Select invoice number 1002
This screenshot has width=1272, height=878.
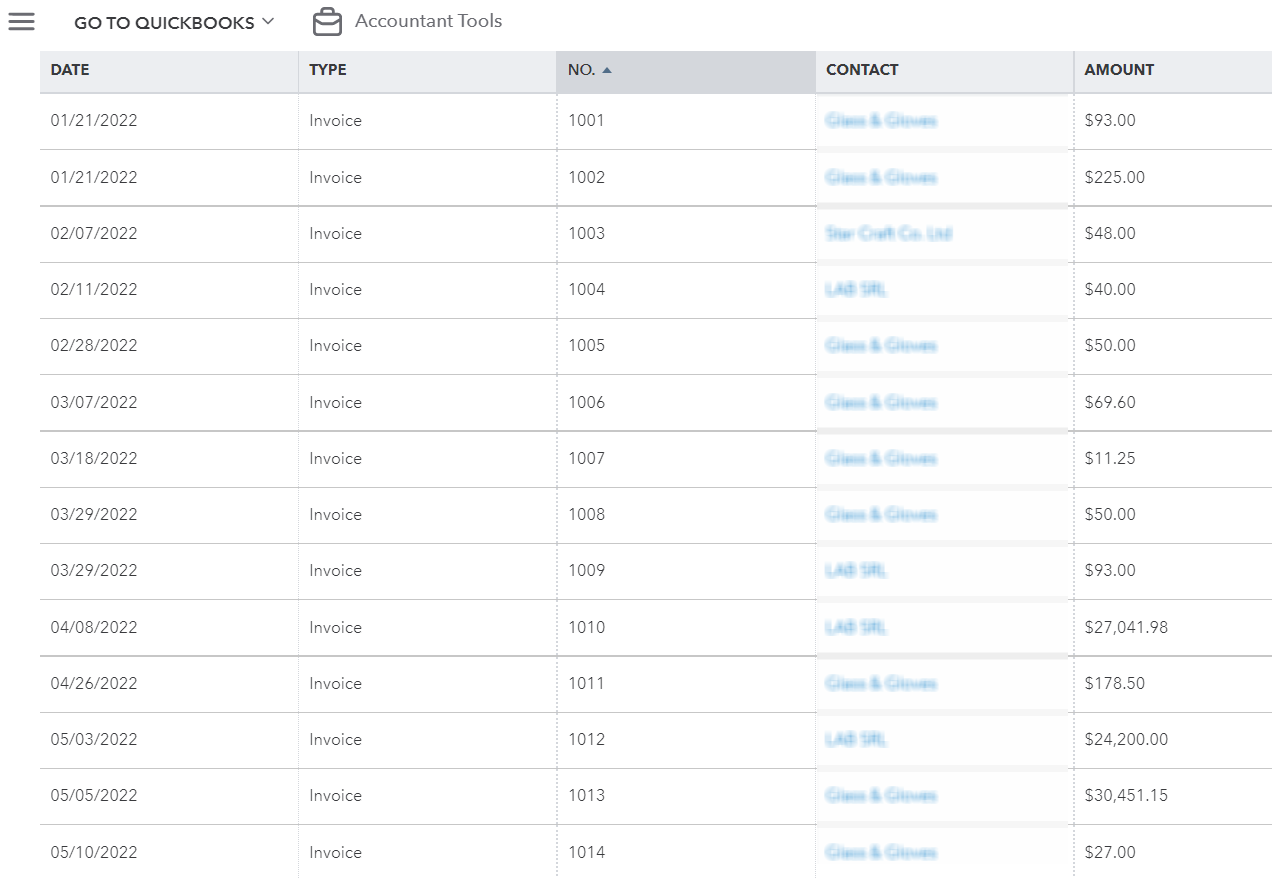click(x=586, y=177)
